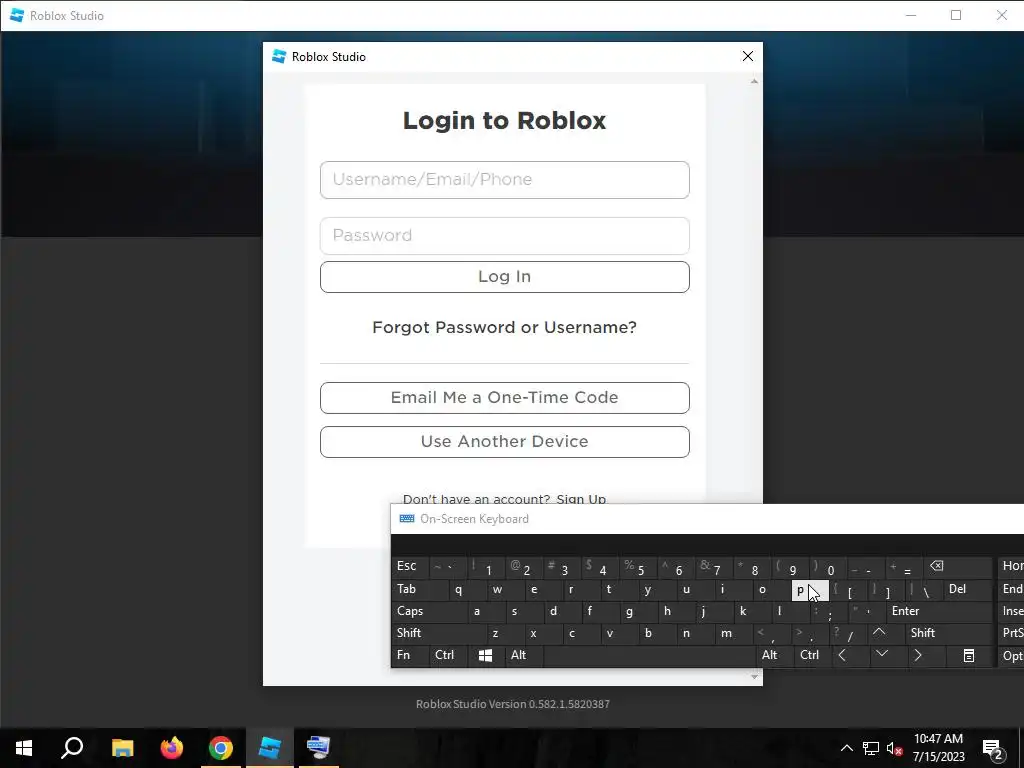Viewport: 1024px width, 768px height.
Task: Open the taskbar clock and date
Action: [938, 748]
